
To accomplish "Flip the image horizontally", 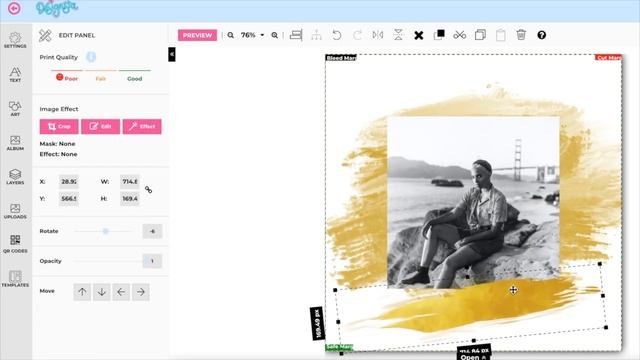I will pyautogui.click(x=378, y=35).
